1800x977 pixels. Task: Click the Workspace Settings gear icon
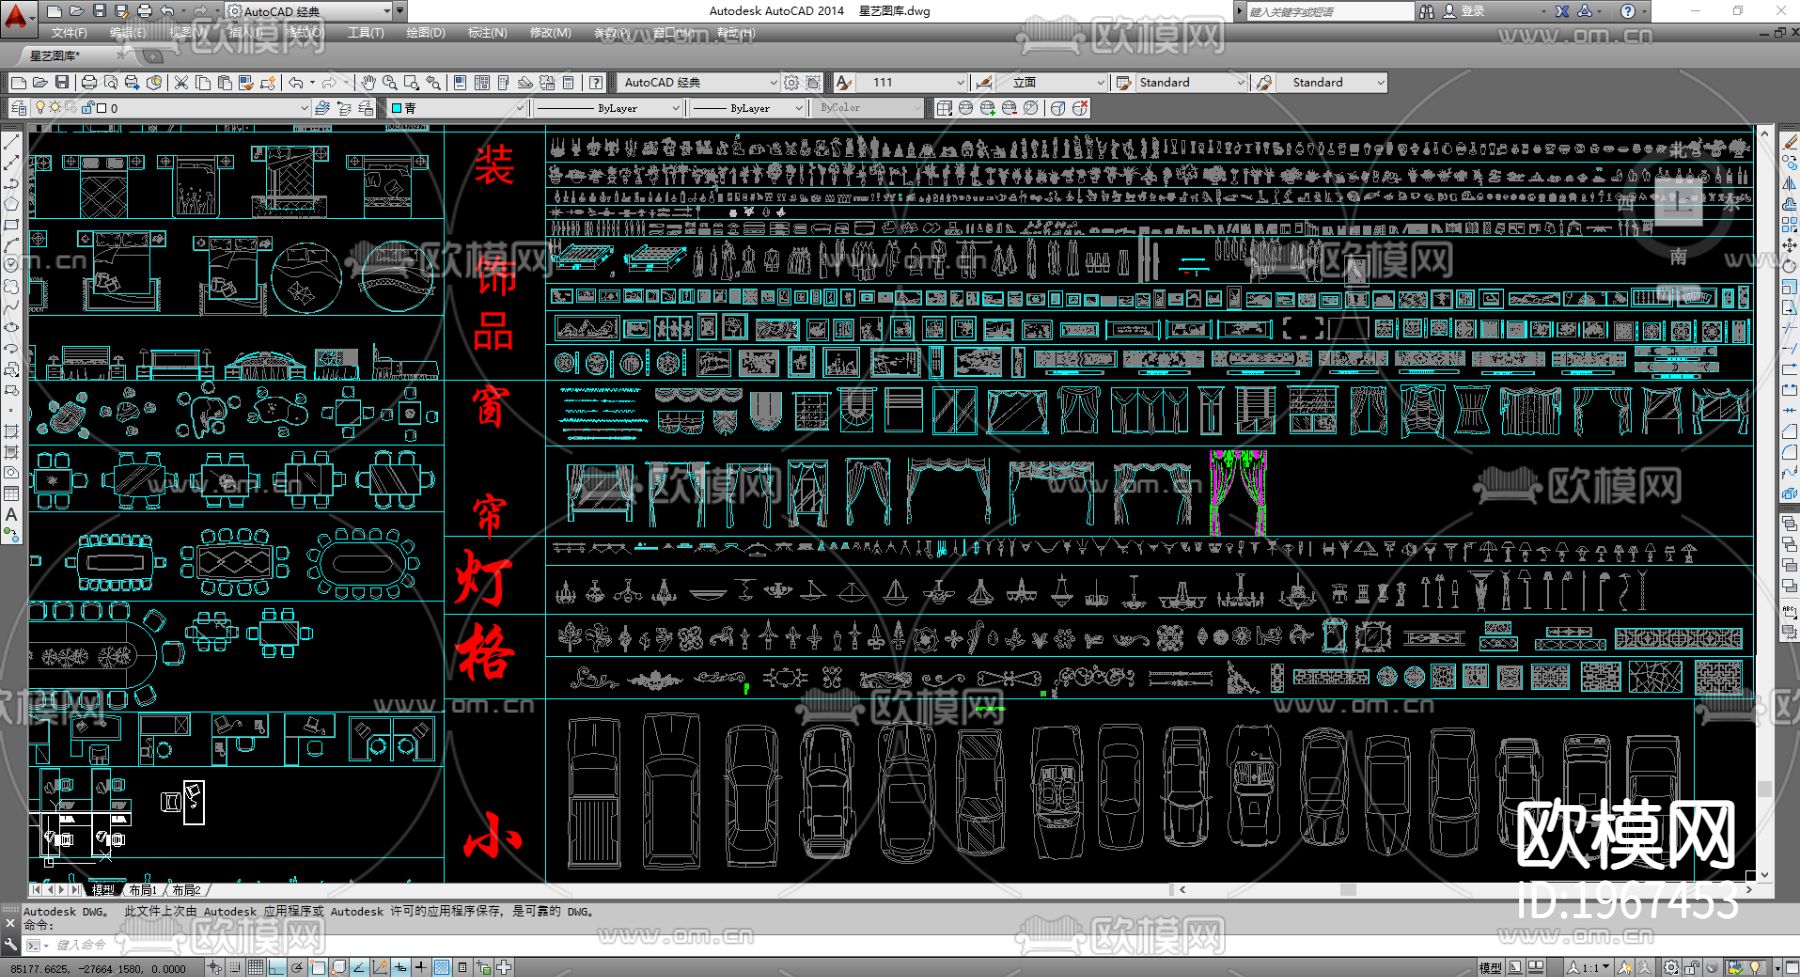click(792, 82)
